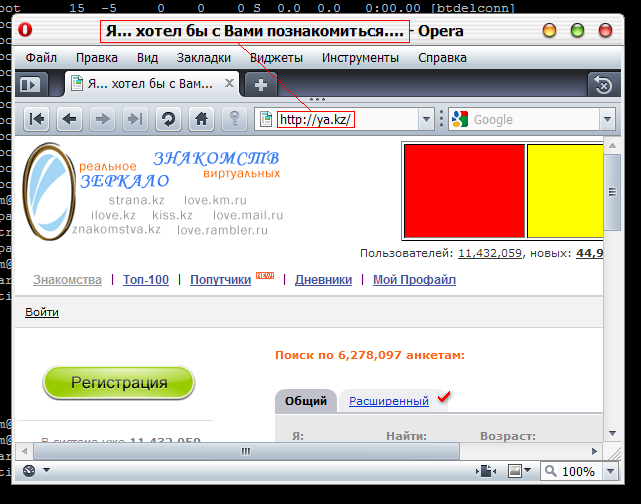Image resolution: width=641 pixels, height=504 pixels.
Task: Click the Регистрация button
Action: 119,383
